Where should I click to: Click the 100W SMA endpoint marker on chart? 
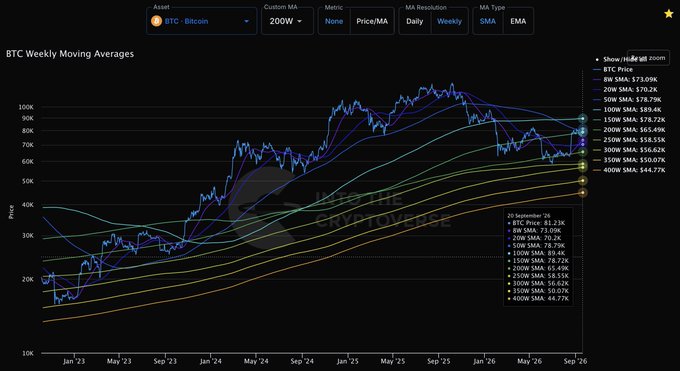582,118
